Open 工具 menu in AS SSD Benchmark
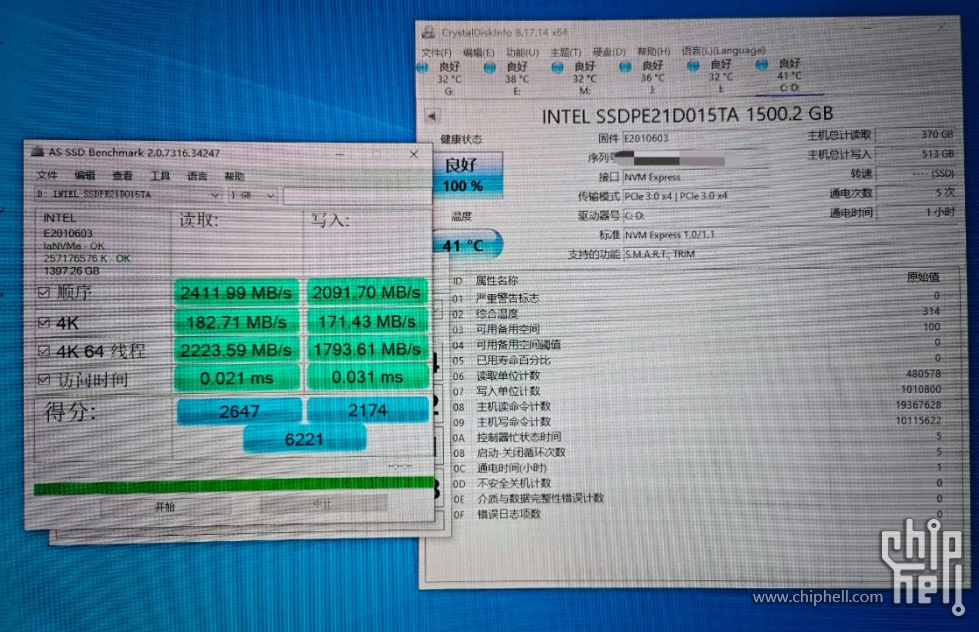Viewport: 979px width, 632px height. [160, 175]
